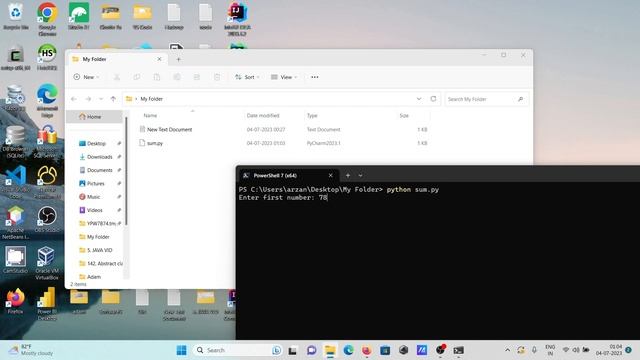Go forward in File Explorer

pos(88,99)
